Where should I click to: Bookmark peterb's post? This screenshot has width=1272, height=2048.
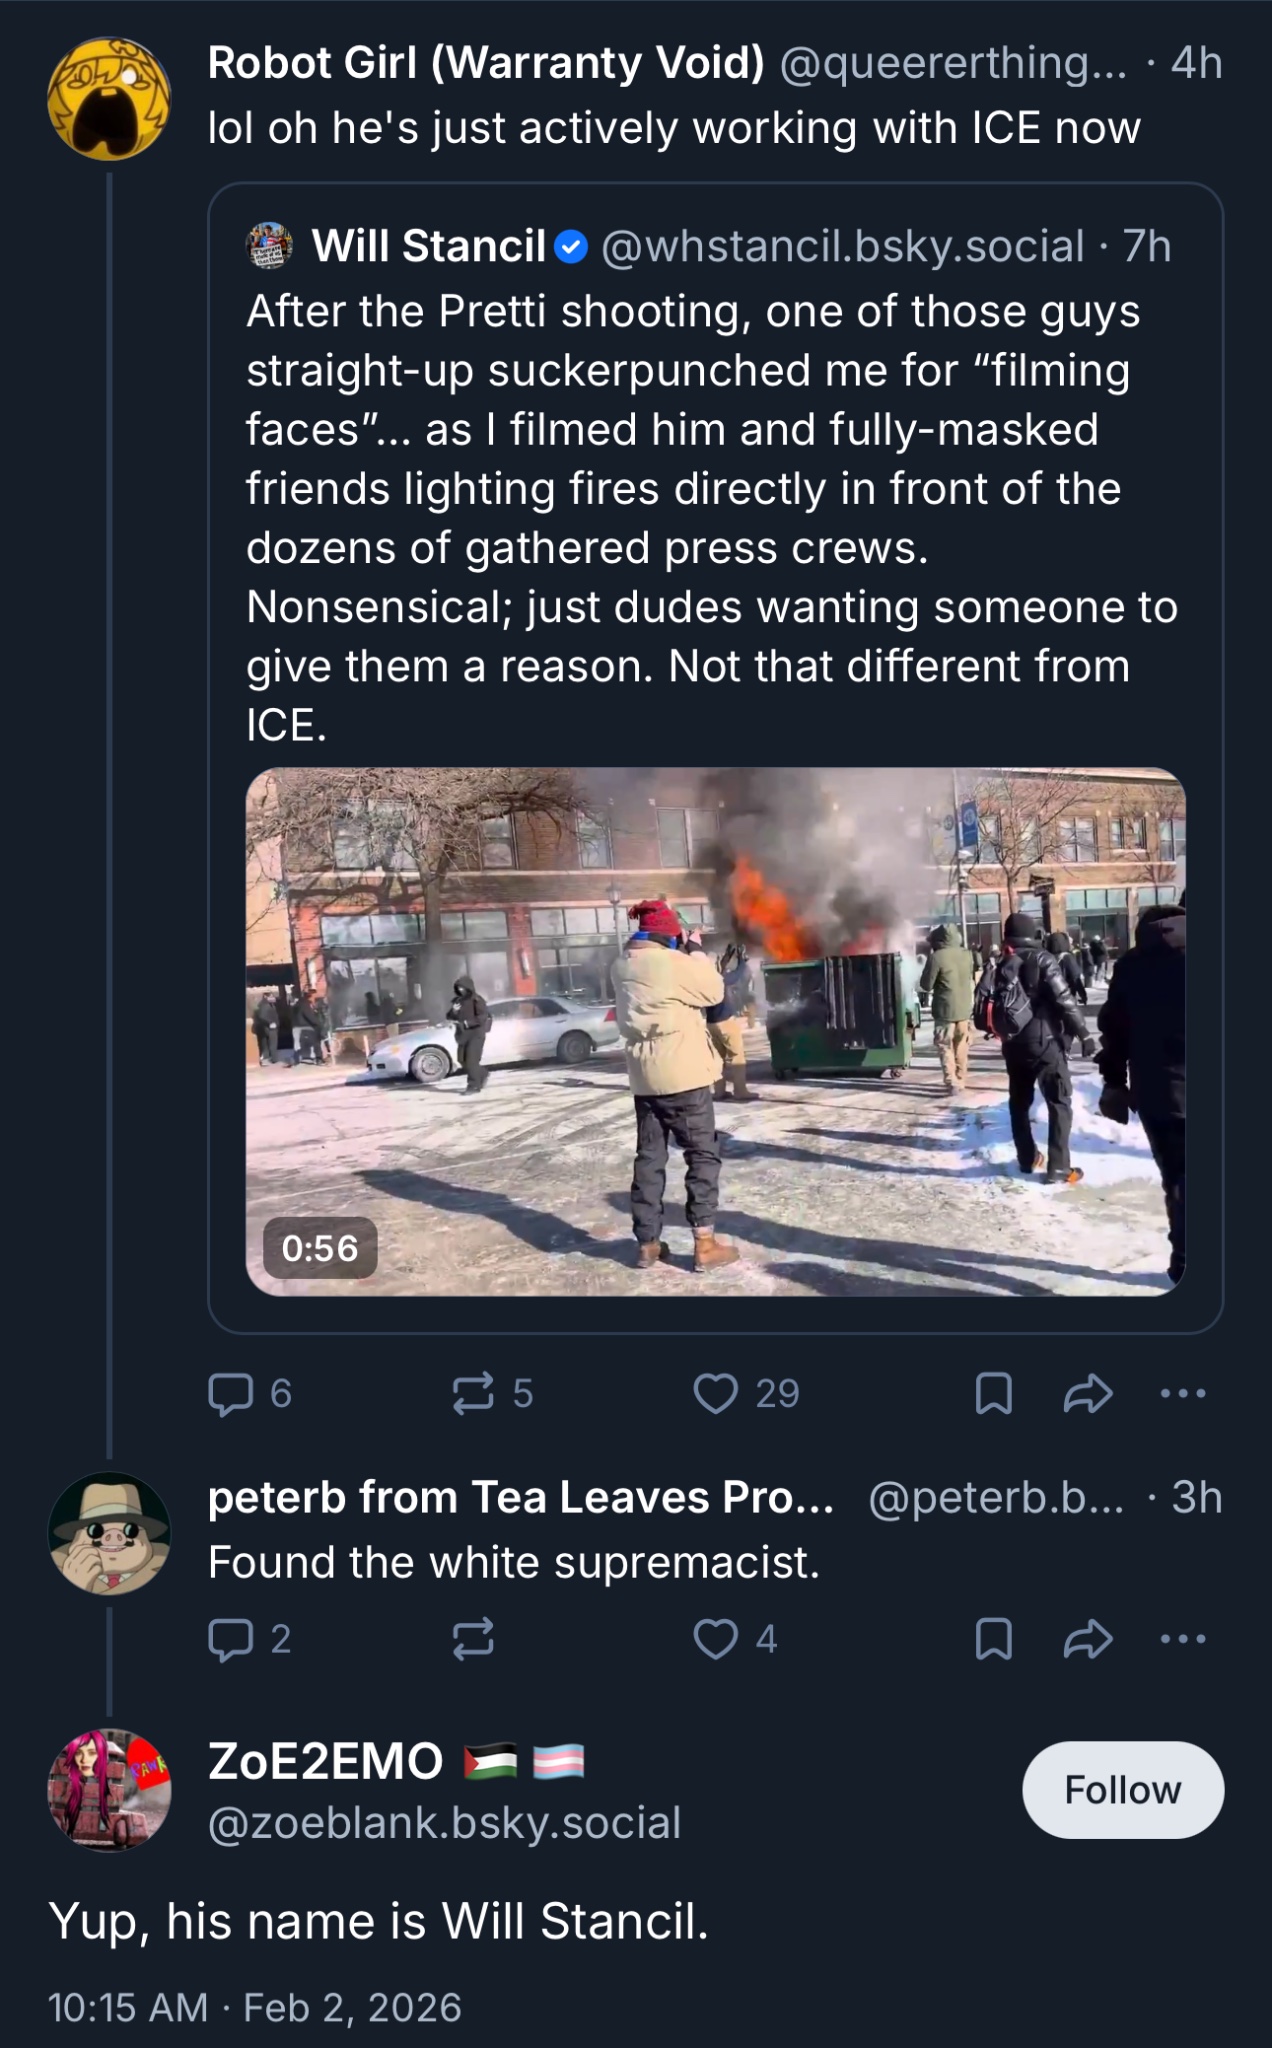[993, 1639]
